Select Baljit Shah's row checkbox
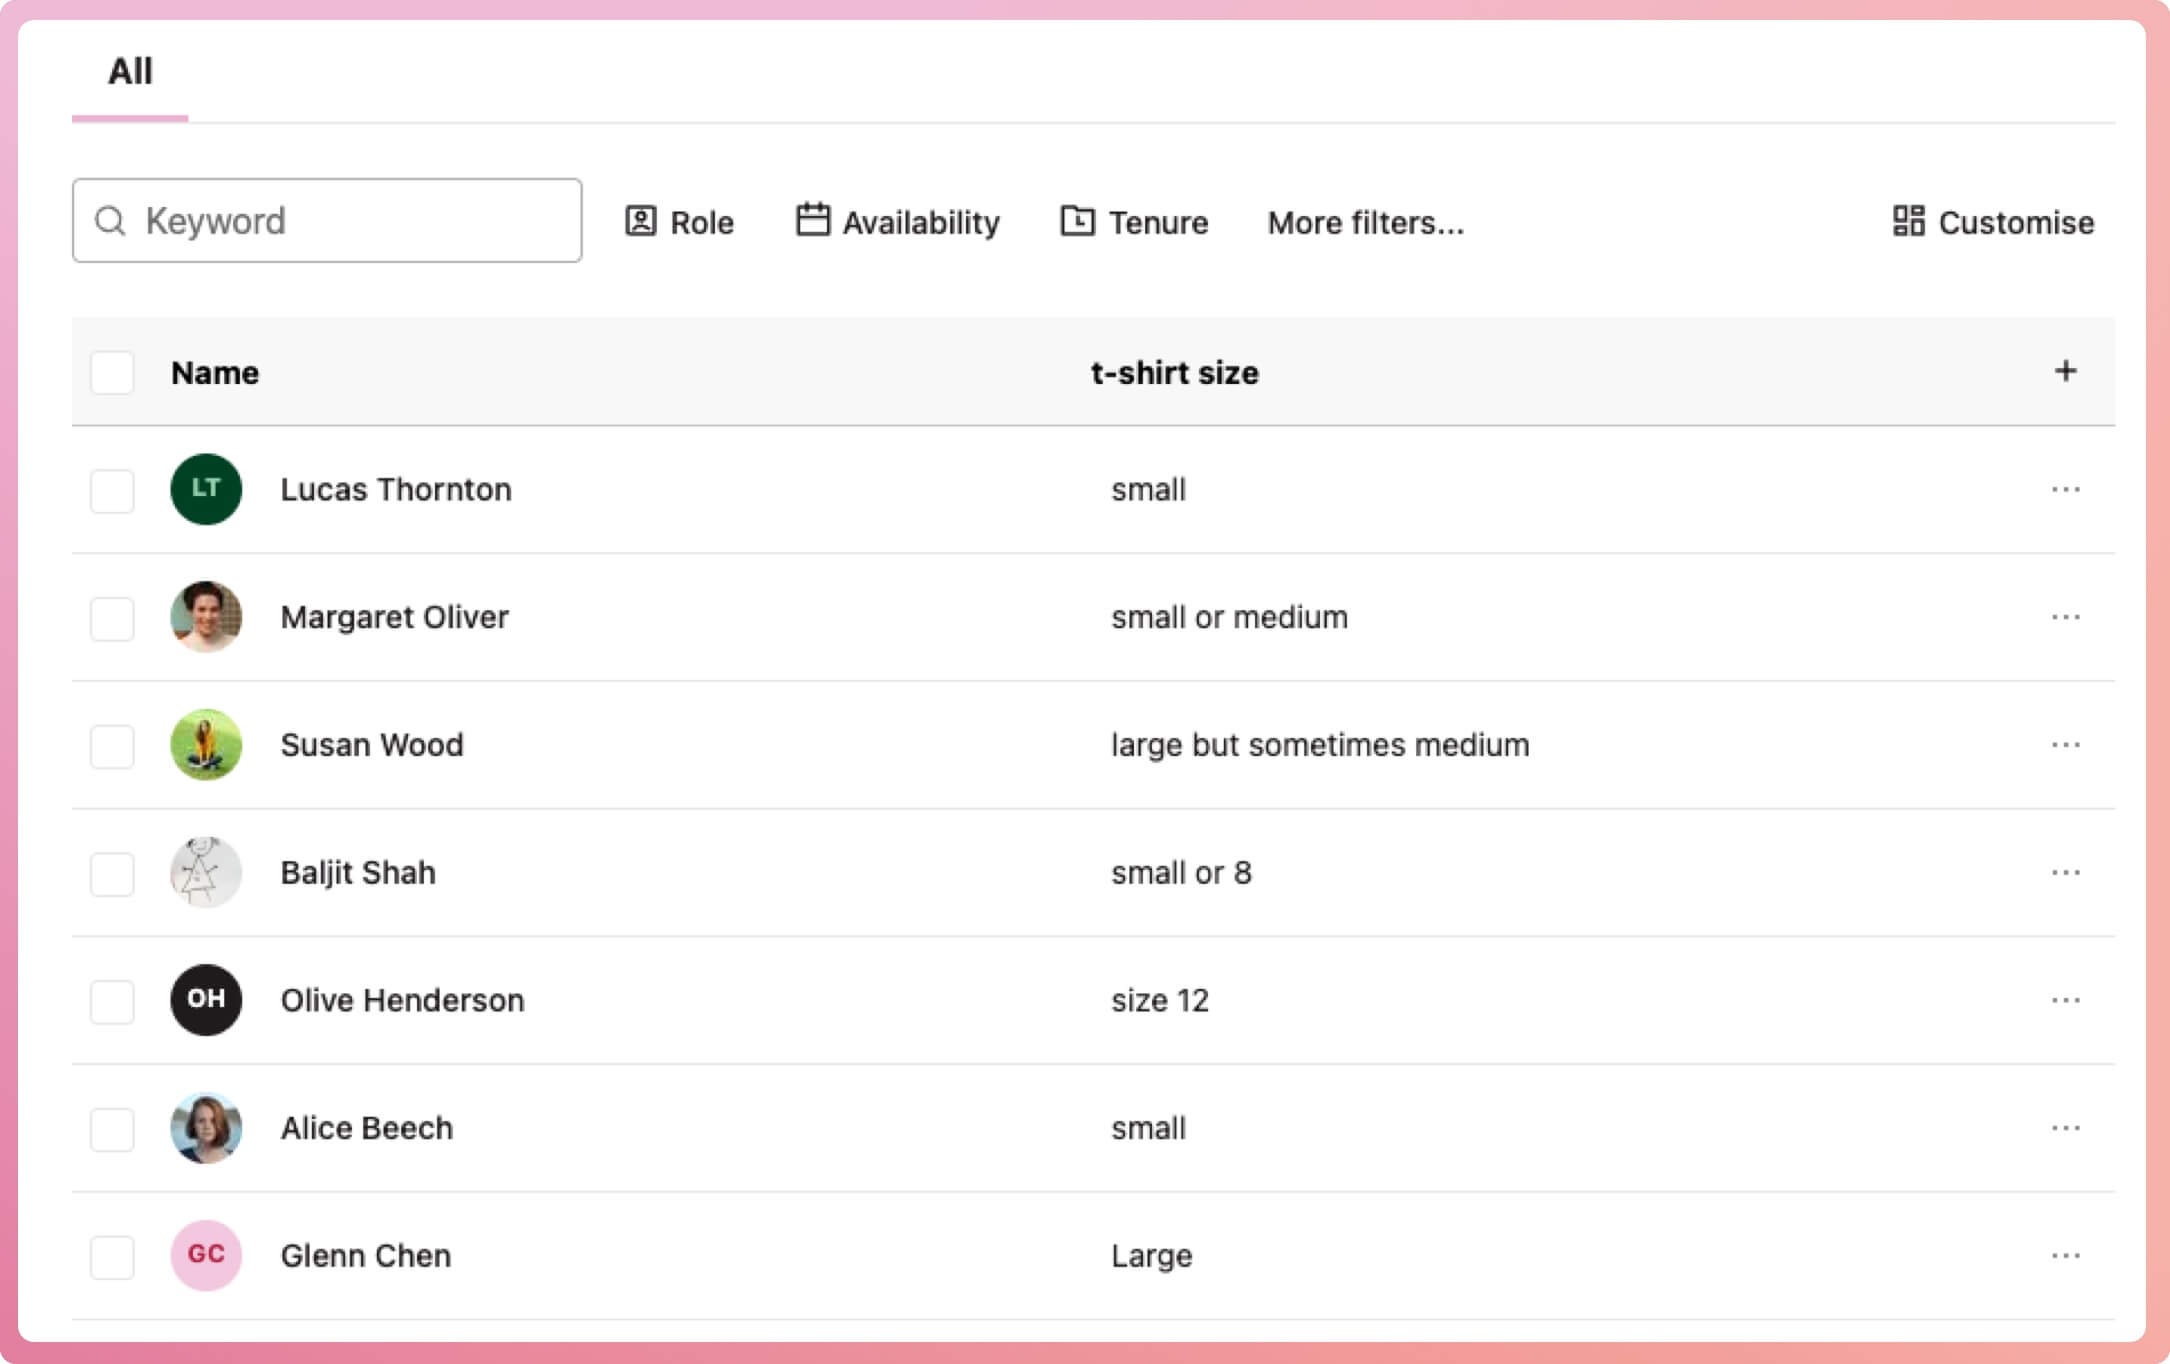The height and width of the screenshot is (1364, 2170). pos(112,874)
